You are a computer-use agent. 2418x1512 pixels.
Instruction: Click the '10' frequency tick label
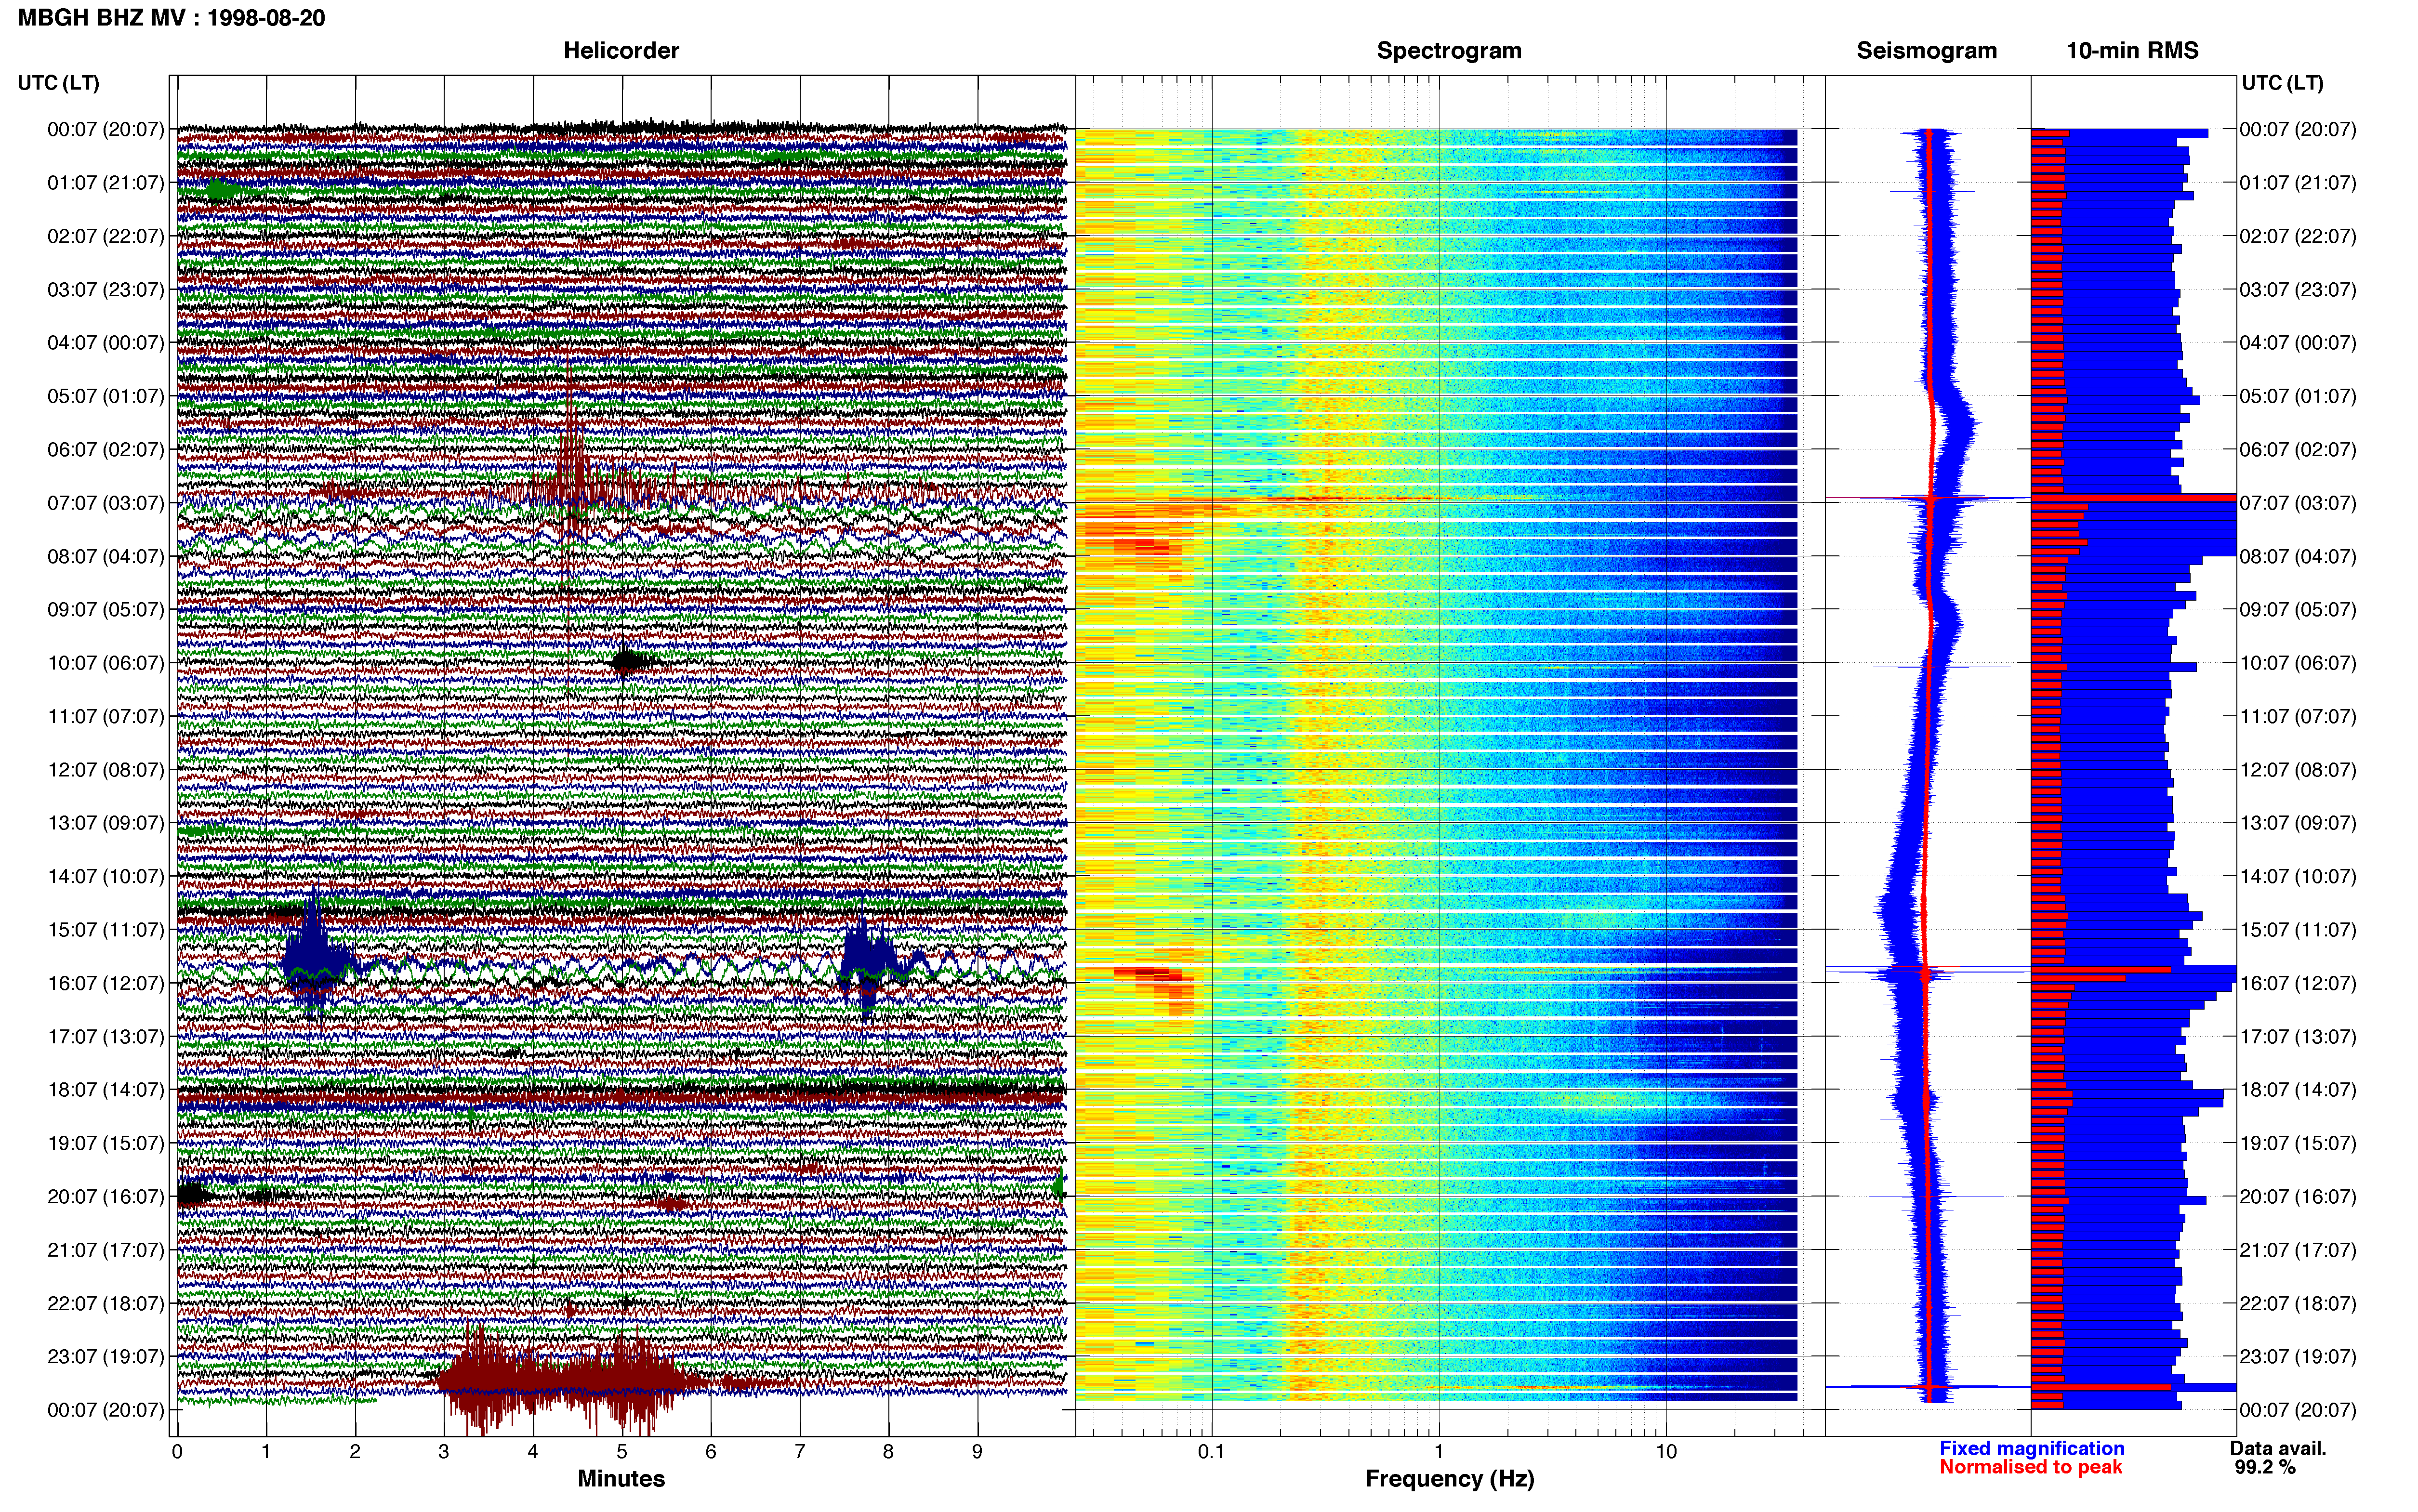tap(1666, 1452)
